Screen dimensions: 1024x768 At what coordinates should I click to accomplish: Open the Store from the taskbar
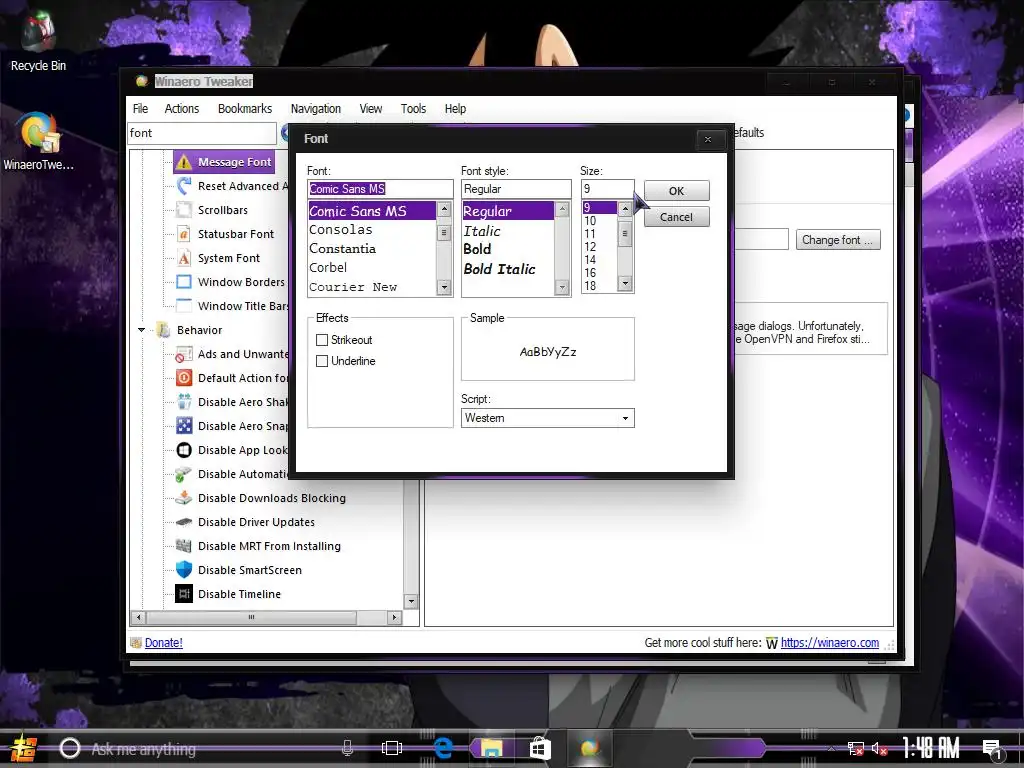coord(540,748)
